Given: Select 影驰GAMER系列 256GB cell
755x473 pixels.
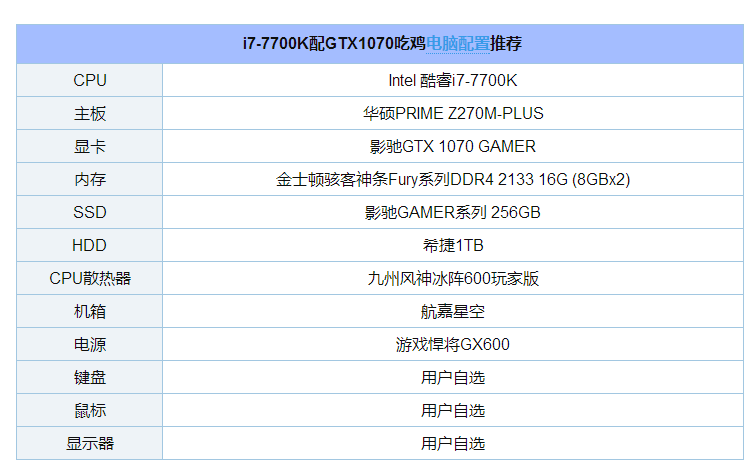Looking at the screenshot, I should click(453, 212).
